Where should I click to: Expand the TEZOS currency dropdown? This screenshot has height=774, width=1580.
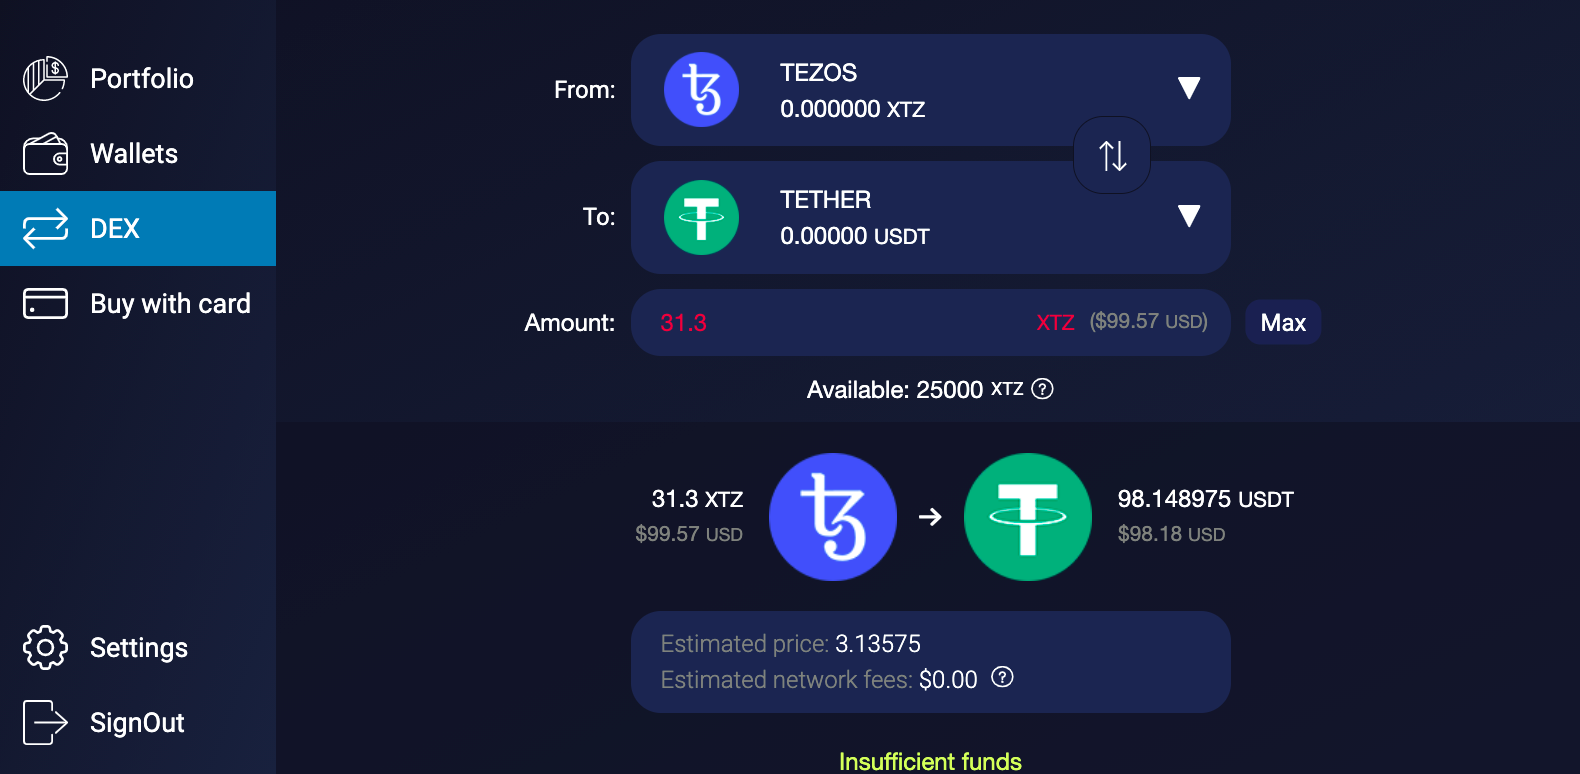1190,89
